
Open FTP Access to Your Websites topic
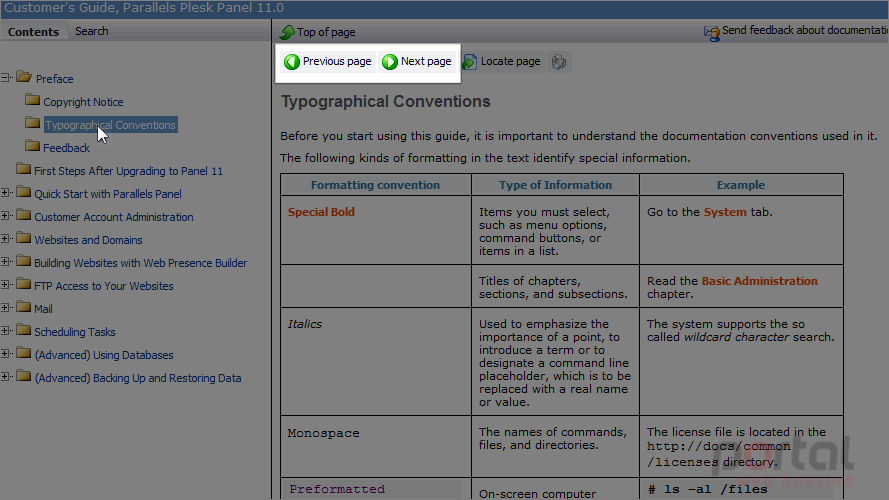(104, 286)
